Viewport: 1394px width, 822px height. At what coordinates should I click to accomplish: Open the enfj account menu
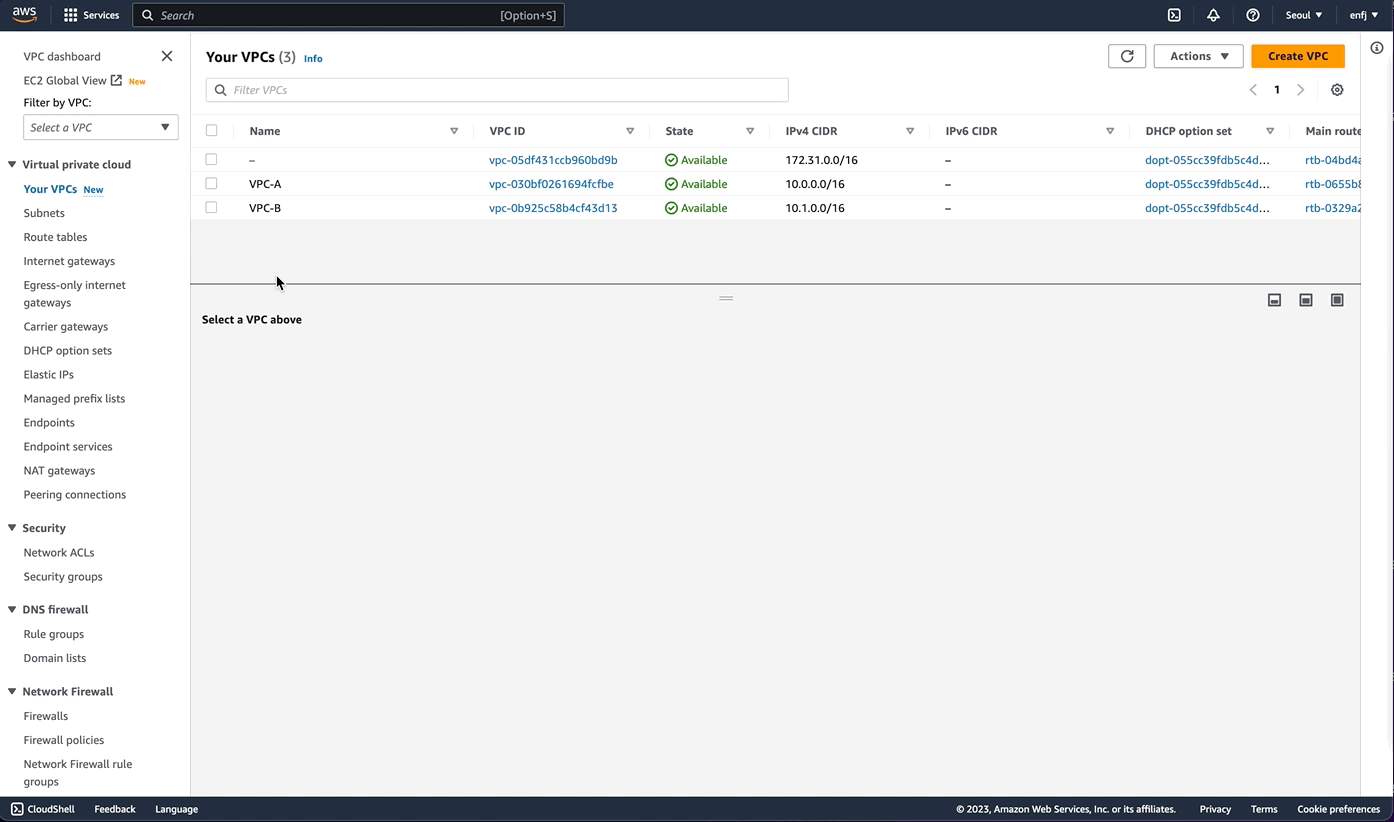pyautogui.click(x=1364, y=15)
